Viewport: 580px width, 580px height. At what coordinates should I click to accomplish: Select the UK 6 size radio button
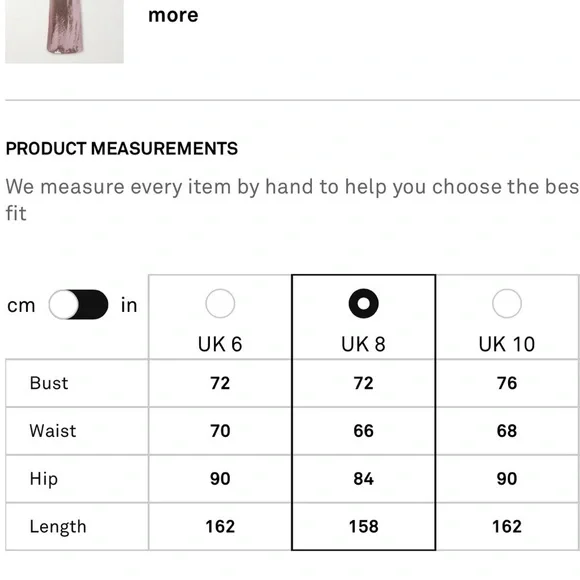tap(220, 303)
